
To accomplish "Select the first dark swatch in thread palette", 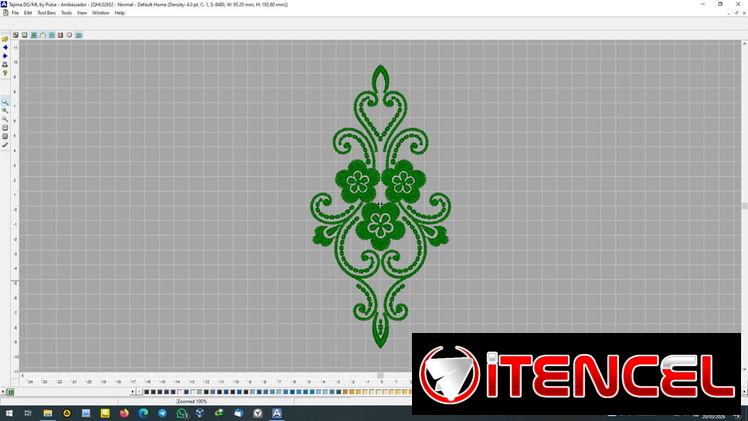I will pyautogui.click(x=146, y=392).
